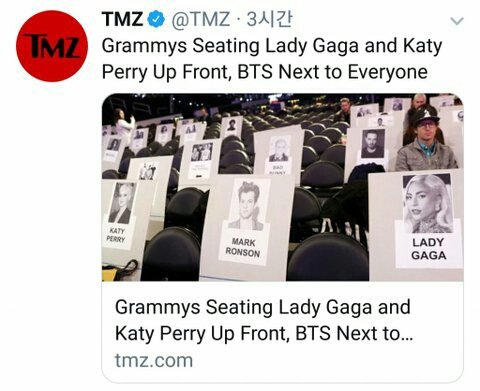Click the dark-haired man's portrait placard behind Gaga
The height and width of the screenshot is (391, 480).
373,144
